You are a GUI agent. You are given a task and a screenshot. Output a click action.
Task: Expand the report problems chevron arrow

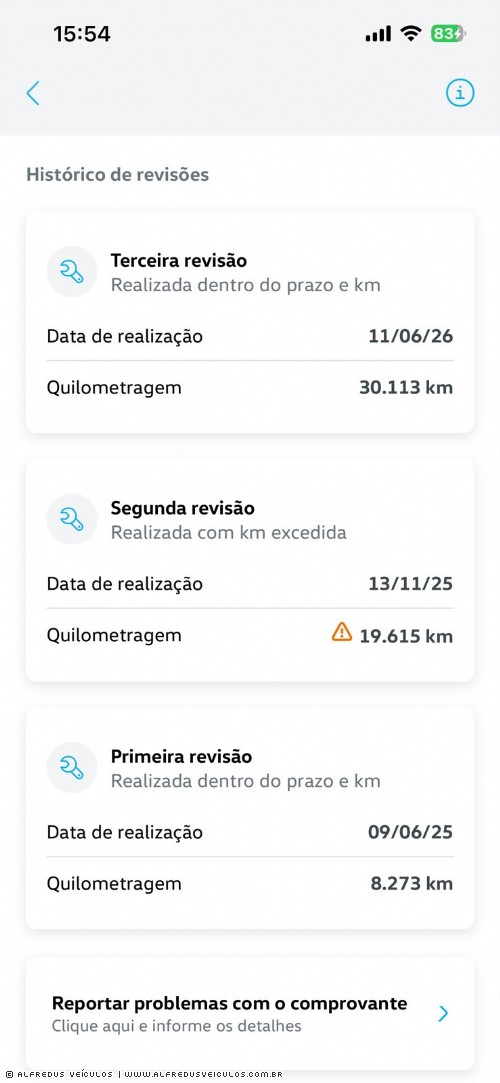[x=443, y=1013]
